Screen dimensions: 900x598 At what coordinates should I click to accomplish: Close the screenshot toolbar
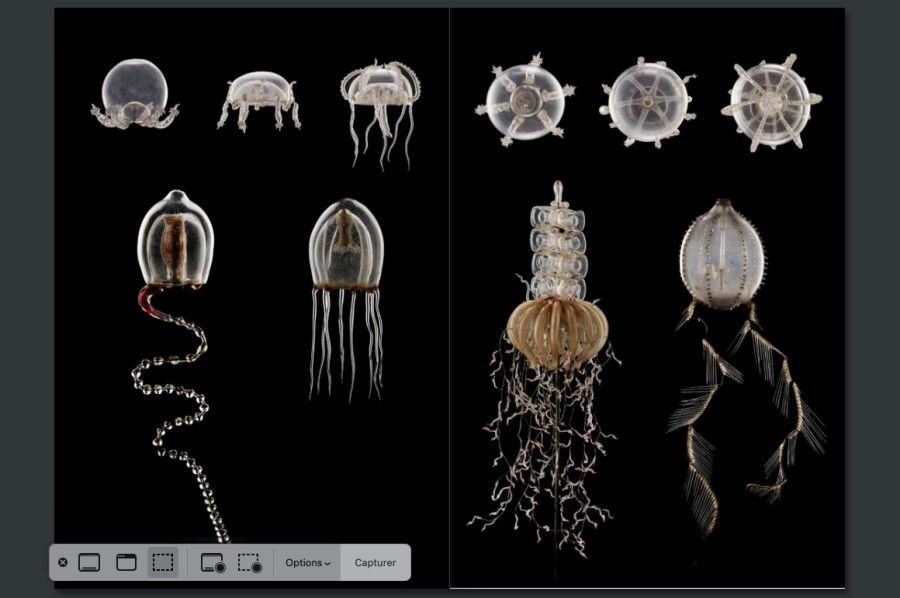(x=63, y=562)
